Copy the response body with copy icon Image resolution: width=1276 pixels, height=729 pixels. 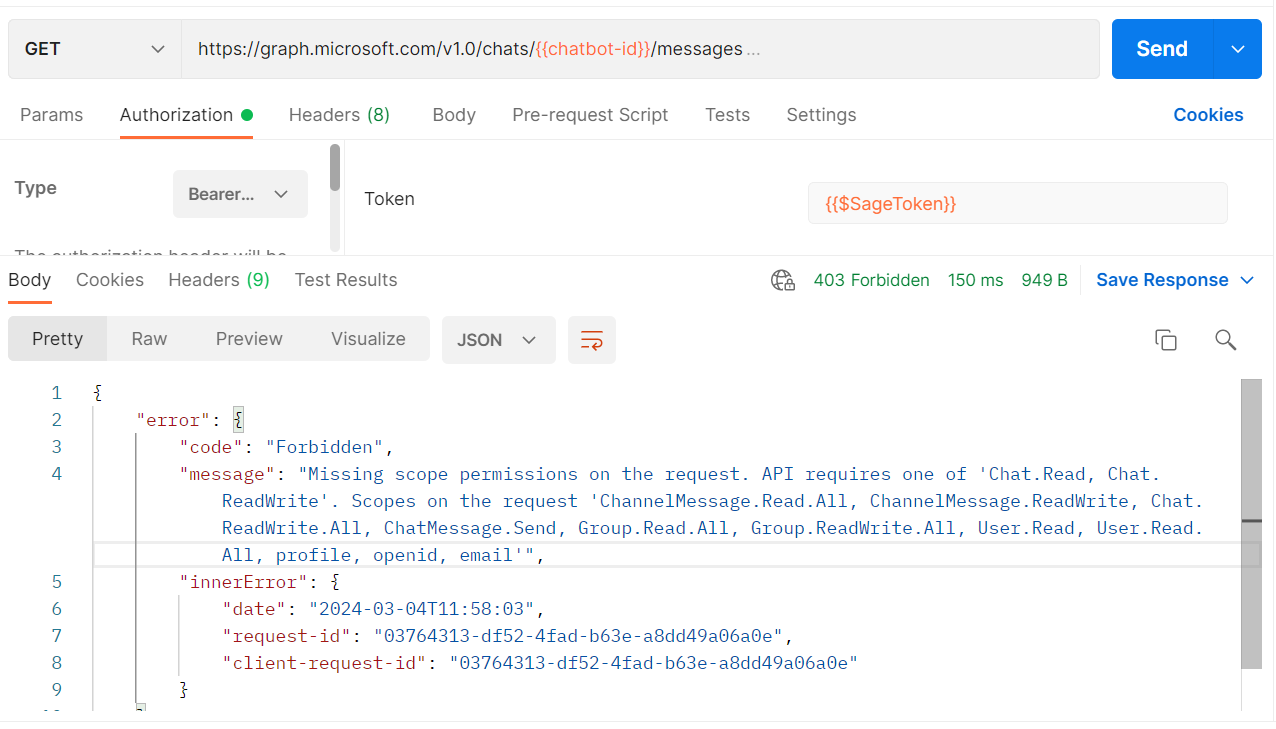click(x=1165, y=340)
